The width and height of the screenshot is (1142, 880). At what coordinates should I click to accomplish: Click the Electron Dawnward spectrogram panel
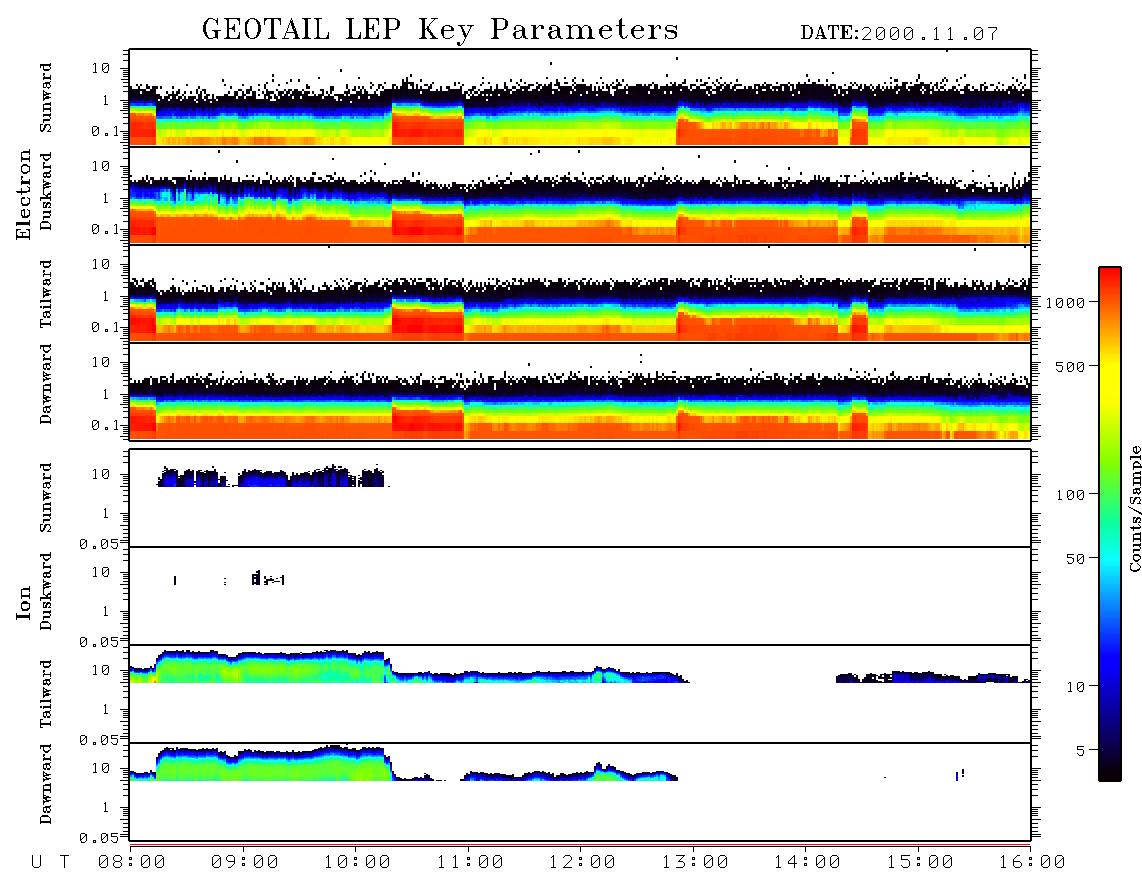pyautogui.click(x=580, y=391)
